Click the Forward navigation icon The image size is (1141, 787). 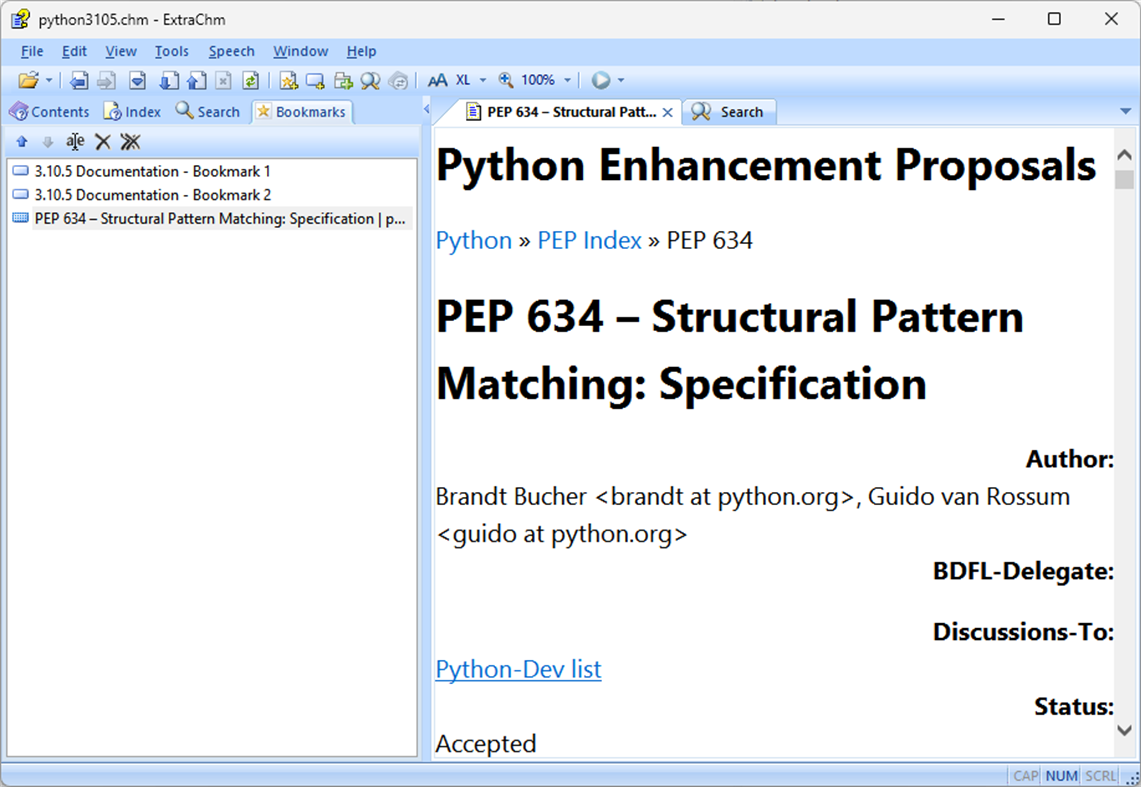pos(107,81)
